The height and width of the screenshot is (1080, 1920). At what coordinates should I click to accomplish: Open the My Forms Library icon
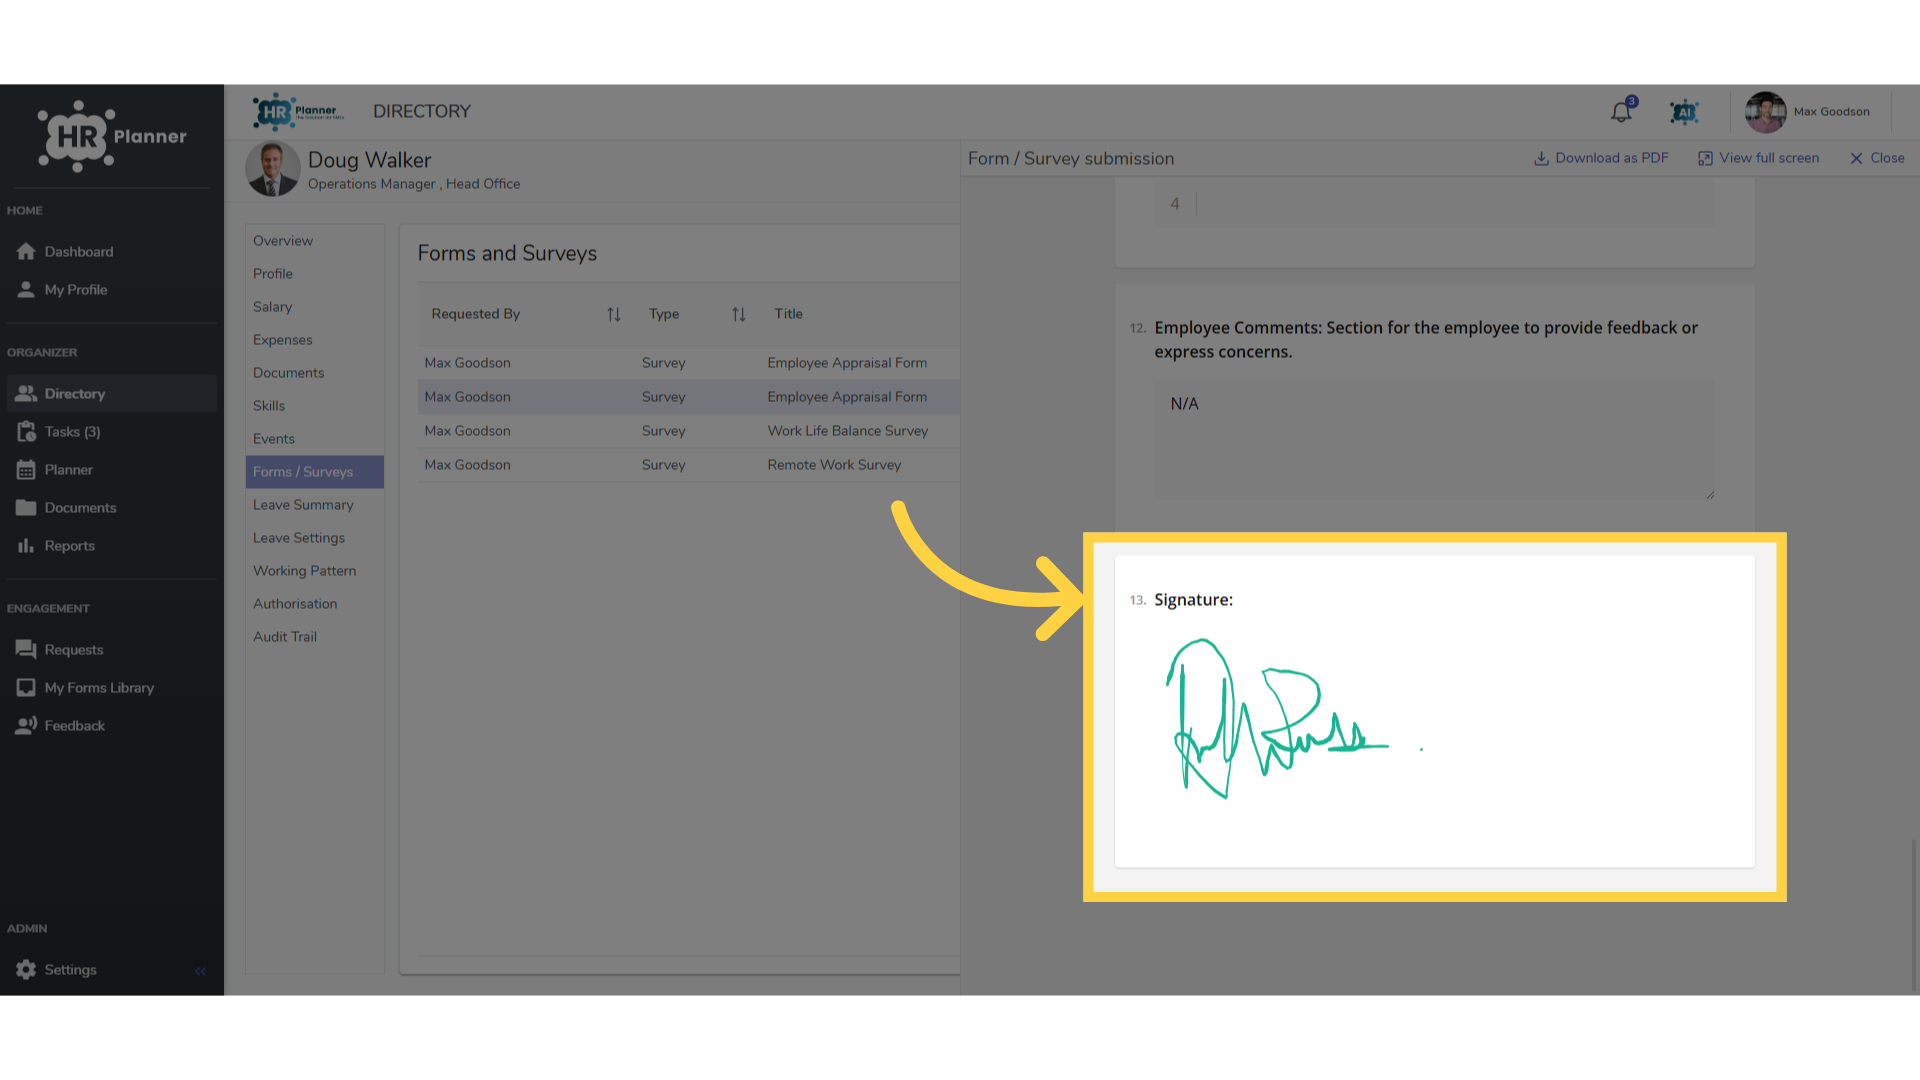point(26,688)
